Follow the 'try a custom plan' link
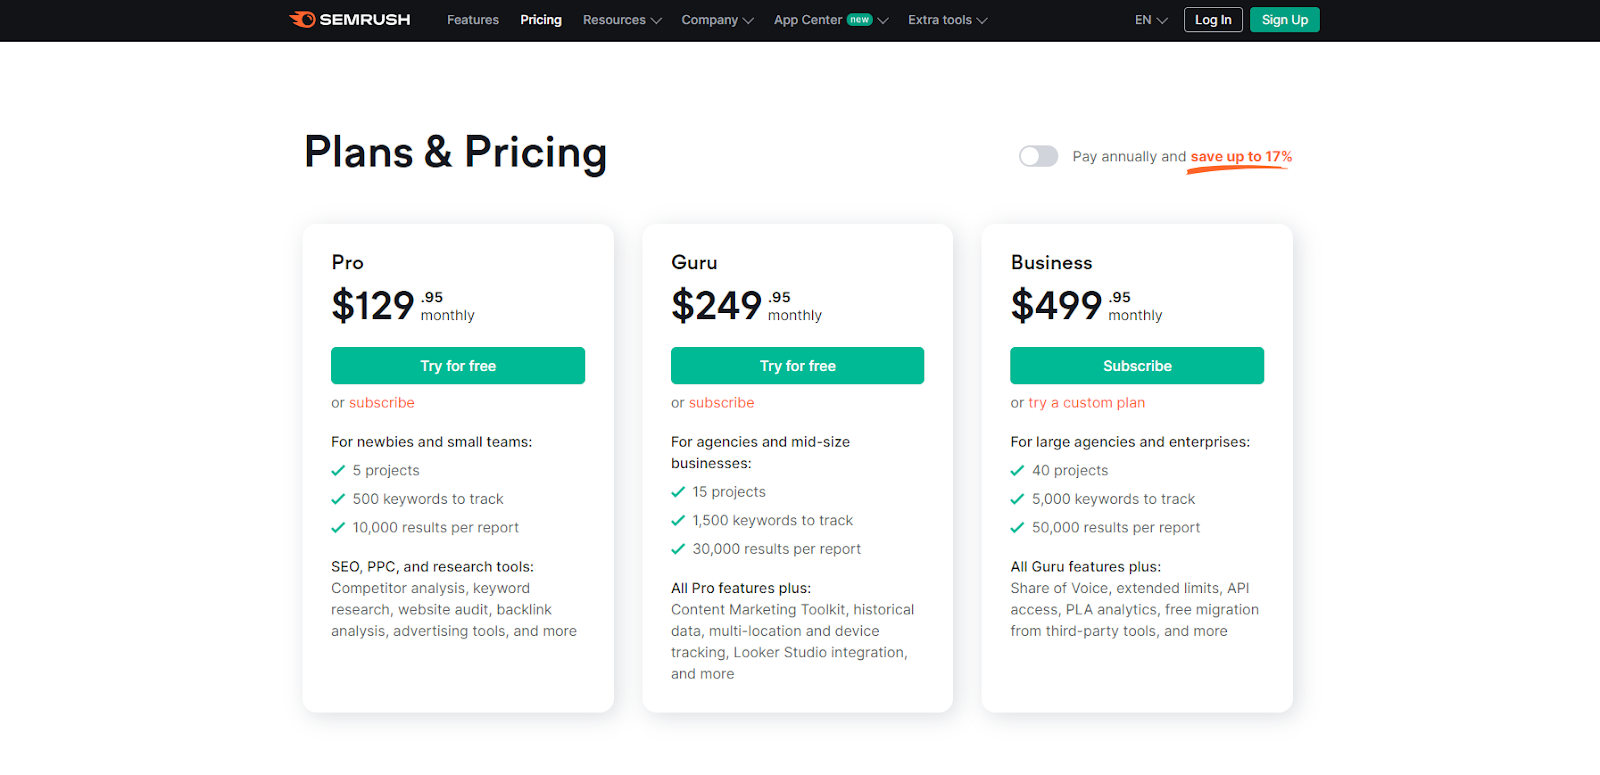The width and height of the screenshot is (1600, 775). click(x=1087, y=403)
